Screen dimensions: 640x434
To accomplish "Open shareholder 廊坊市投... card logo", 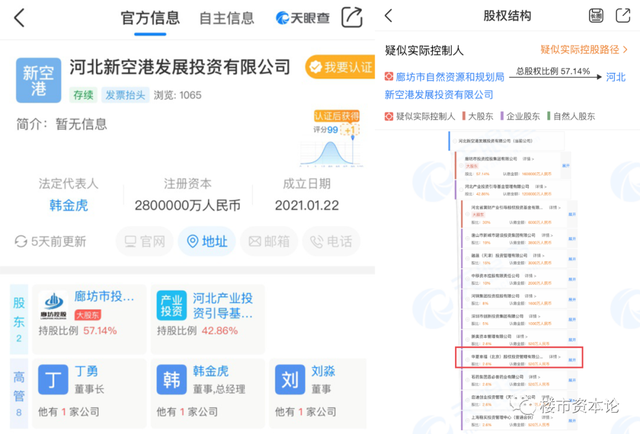I will click(53, 305).
